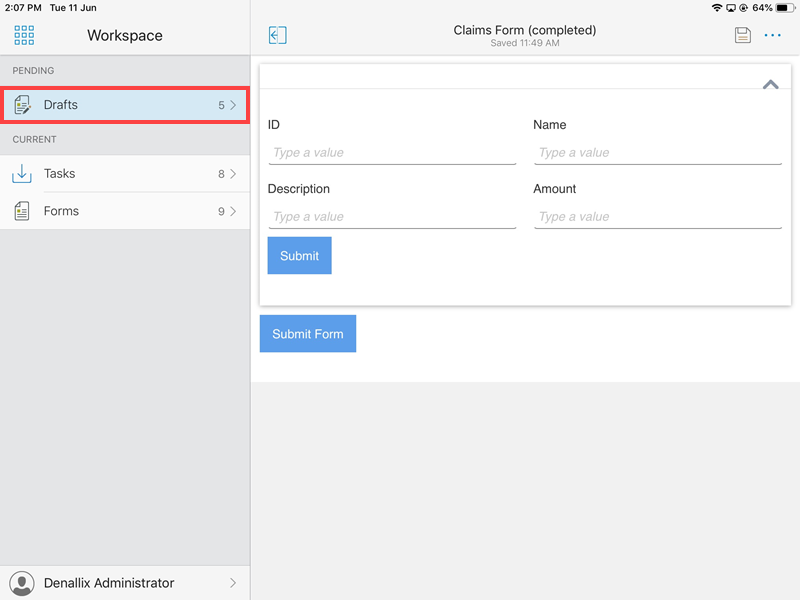Image resolution: width=800 pixels, height=600 pixels.
Task: Click the Forms sheet icon
Action: tap(22, 211)
